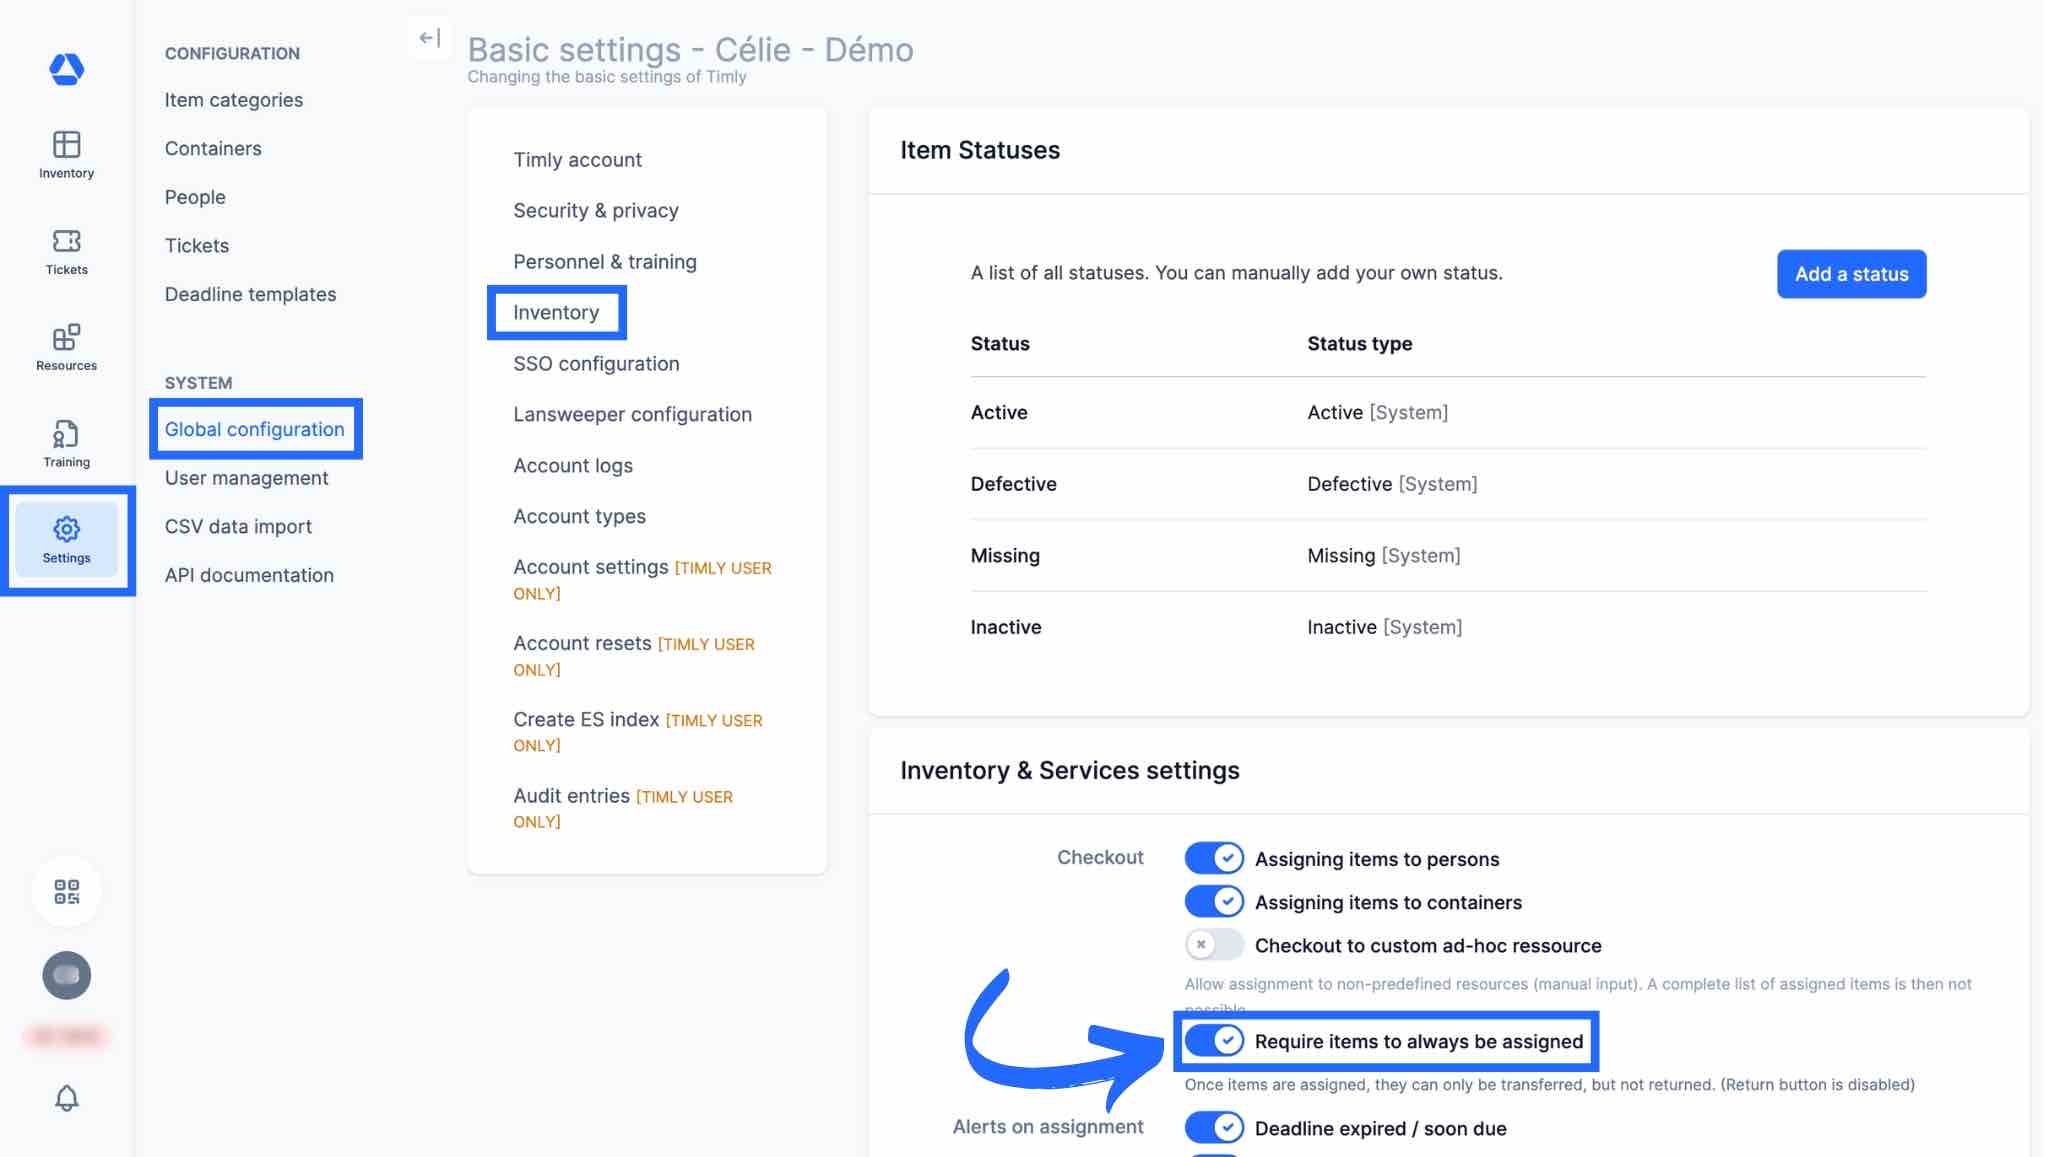The height and width of the screenshot is (1157, 2048).
Task: Click the Status column header
Action: pos(1000,343)
